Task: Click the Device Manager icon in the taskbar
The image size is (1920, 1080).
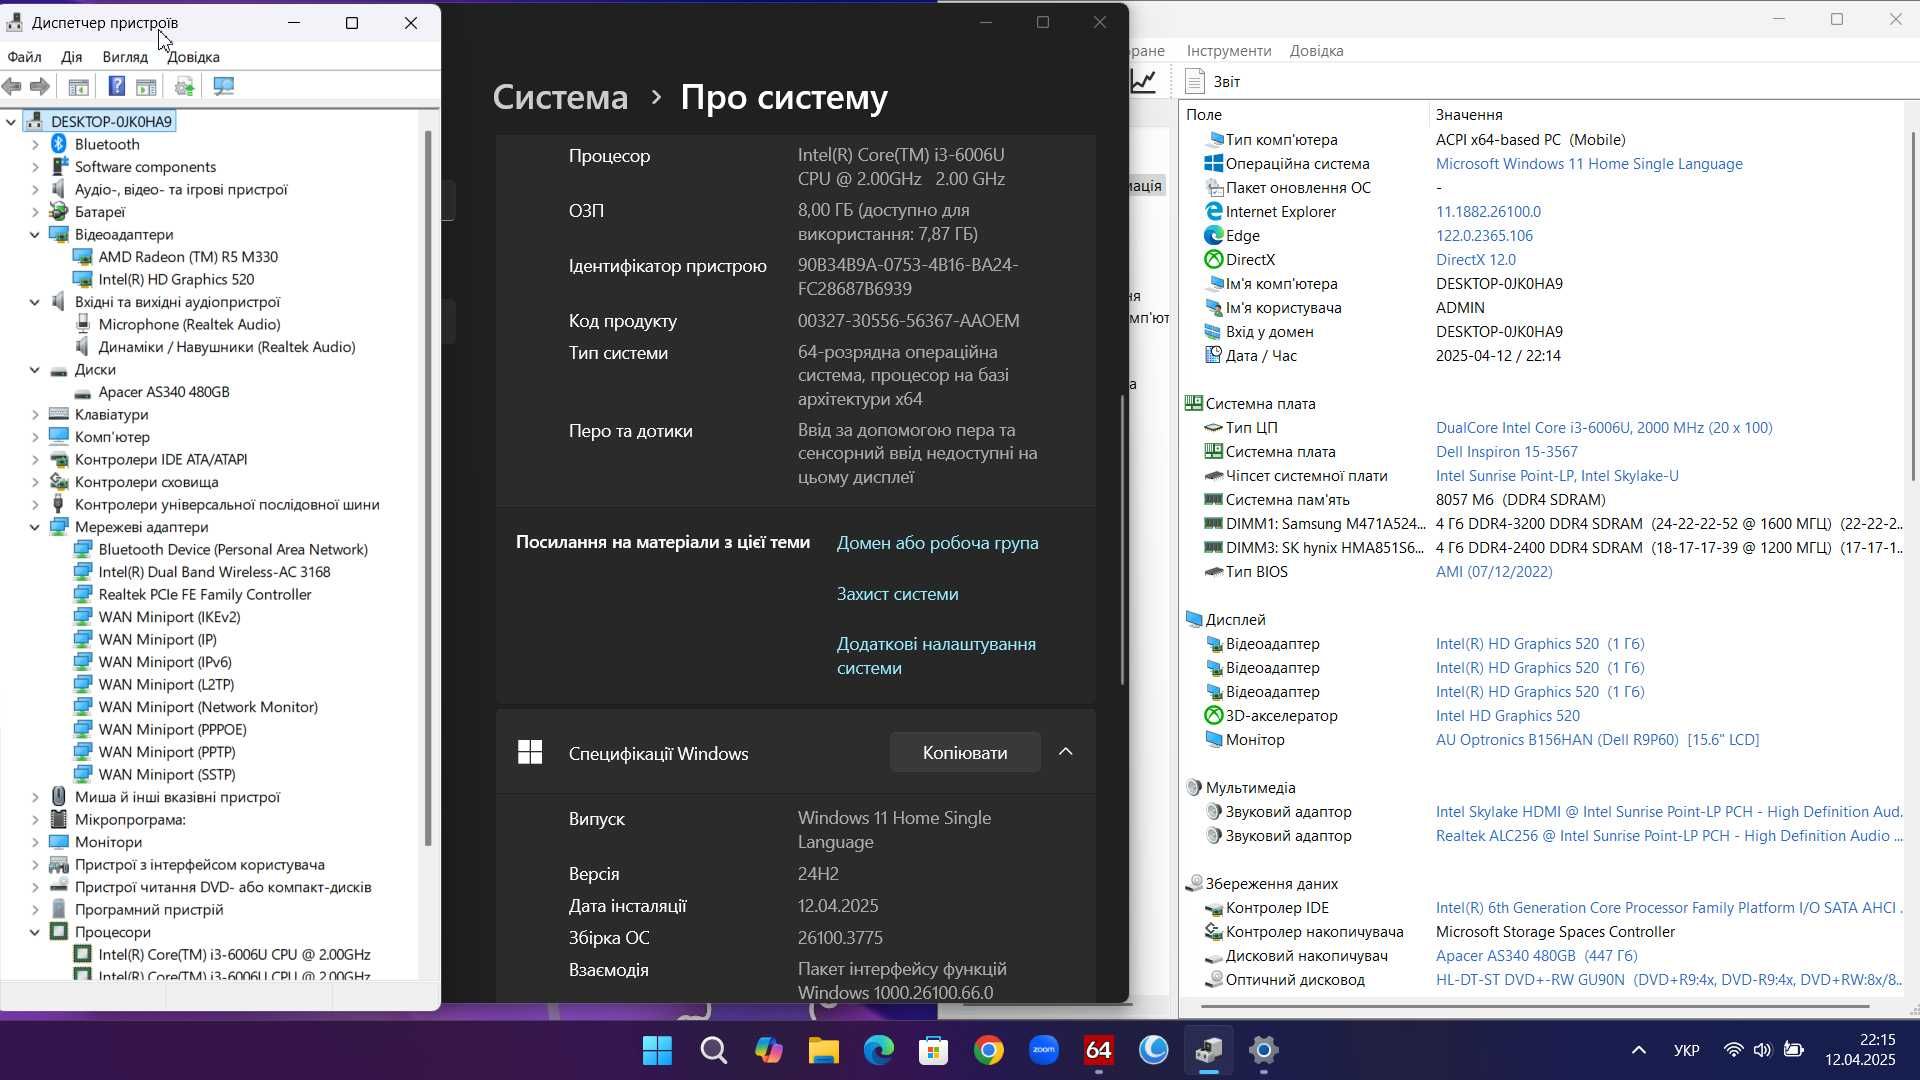Action: click(x=1209, y=1051)
